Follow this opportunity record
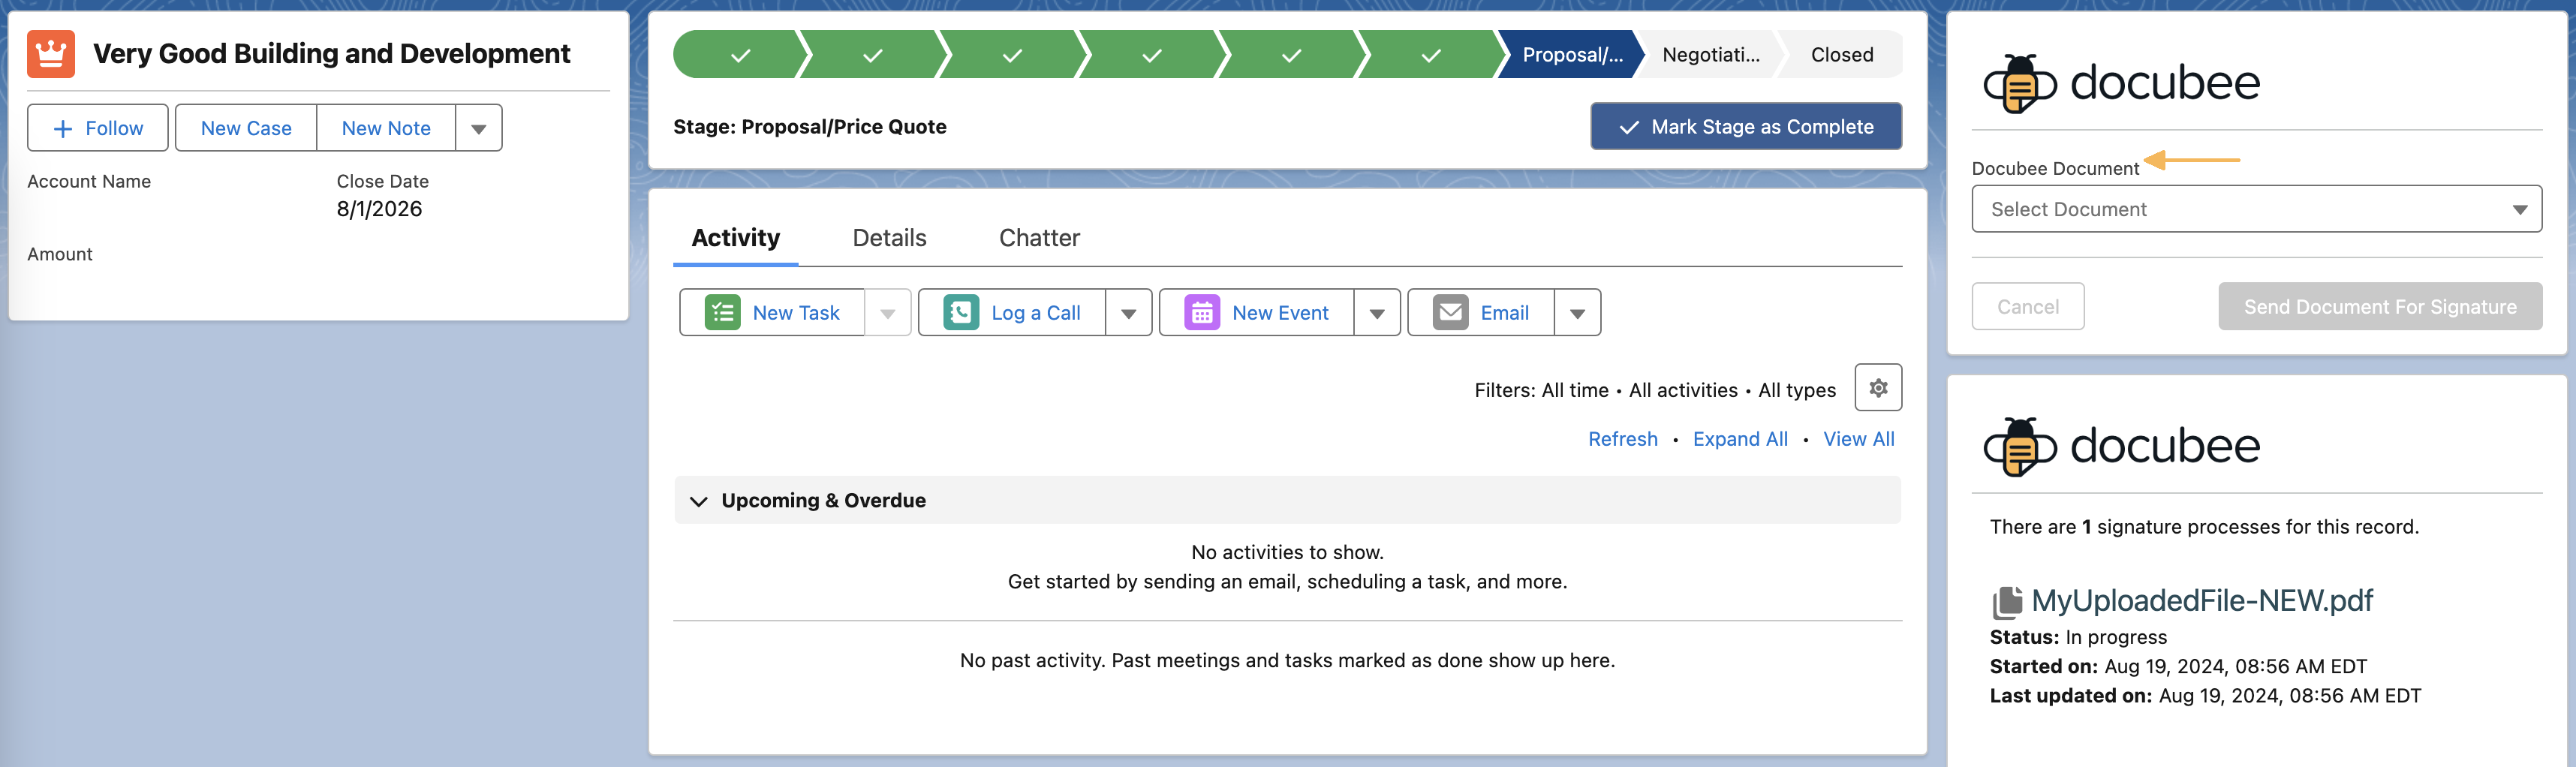This screenshot has height=767, width=2576. coord(98,128)
